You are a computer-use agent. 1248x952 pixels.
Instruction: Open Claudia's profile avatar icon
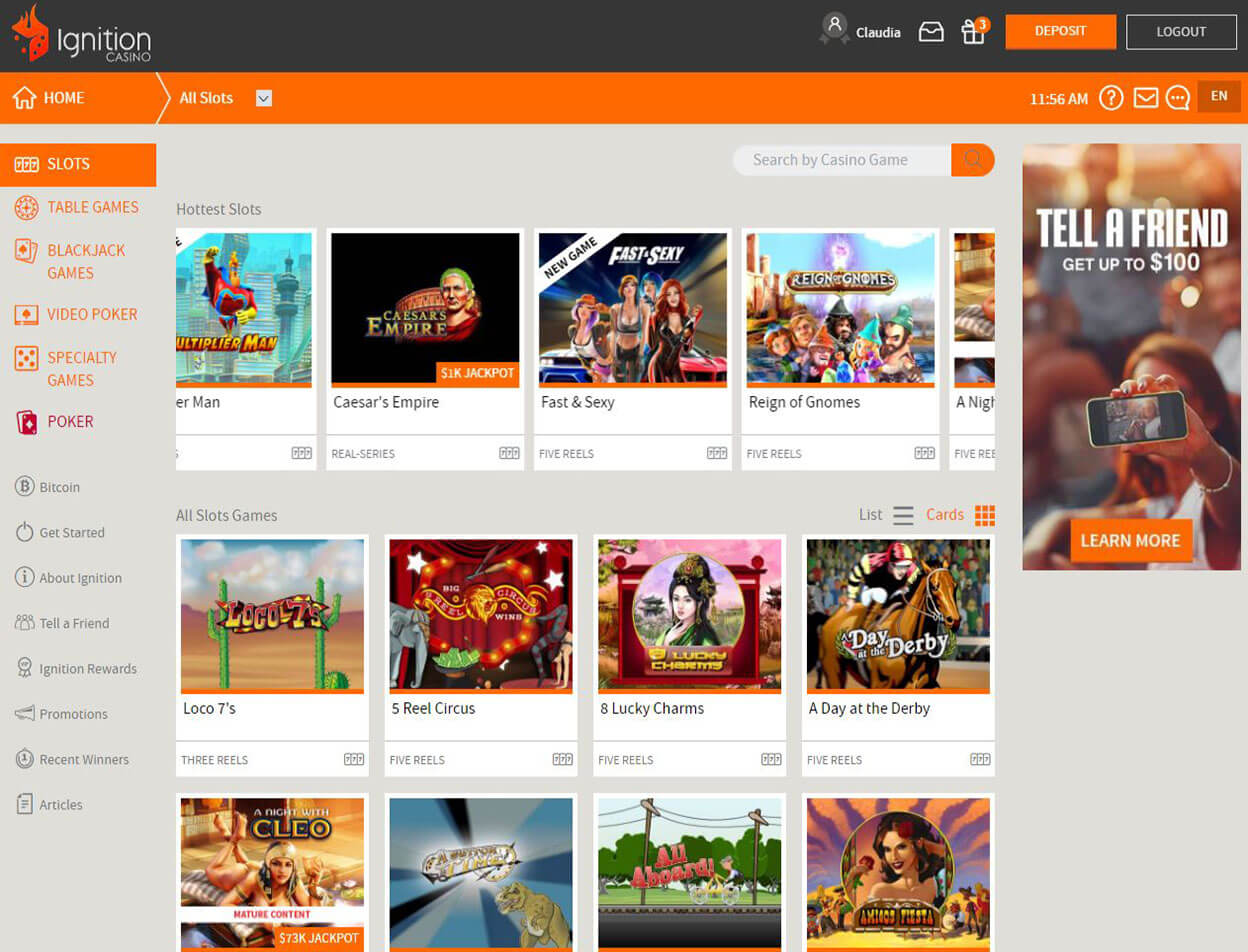tap(834, 29)
